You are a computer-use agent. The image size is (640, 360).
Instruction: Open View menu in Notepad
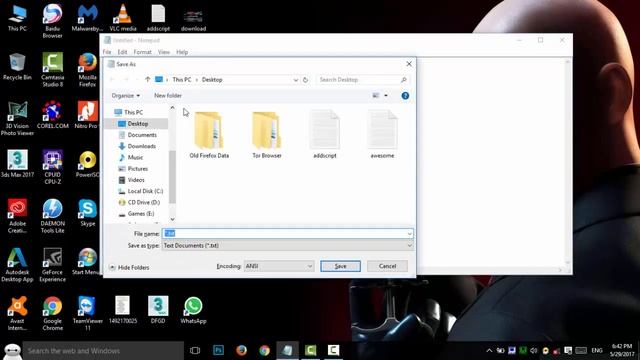point(164,52)
